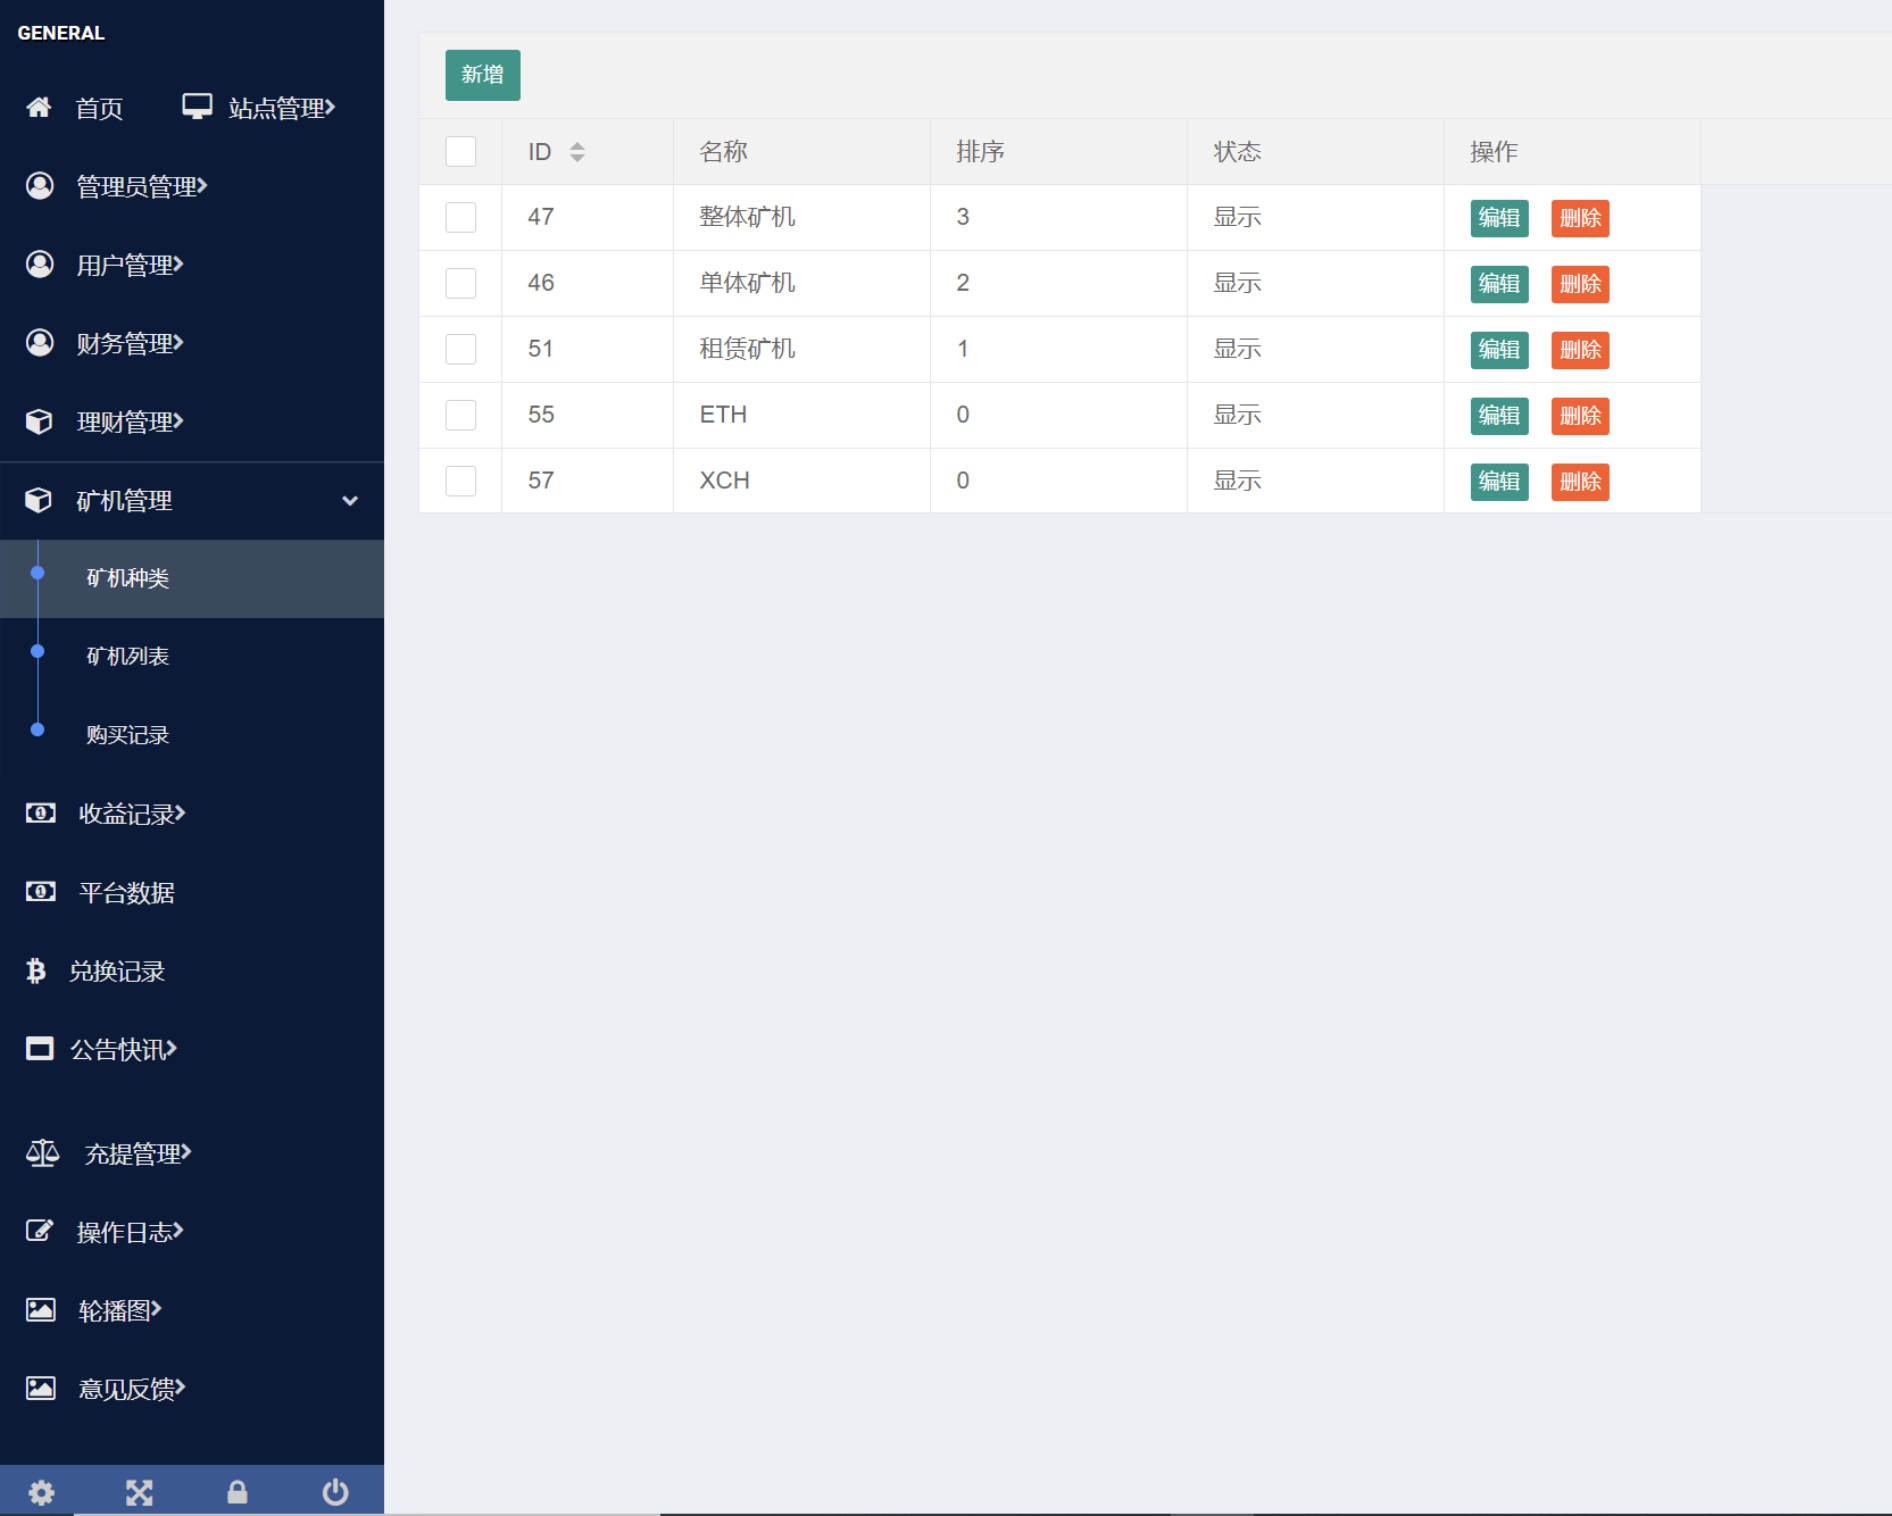Click 删除 for the XCH row
Viewport: 1892px width, 1516px height.
coord(1579,482)
